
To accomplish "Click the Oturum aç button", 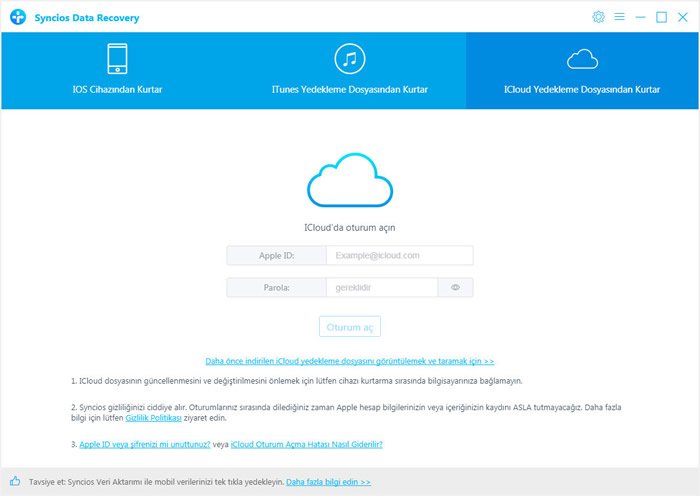I will (x=350, y=327).
